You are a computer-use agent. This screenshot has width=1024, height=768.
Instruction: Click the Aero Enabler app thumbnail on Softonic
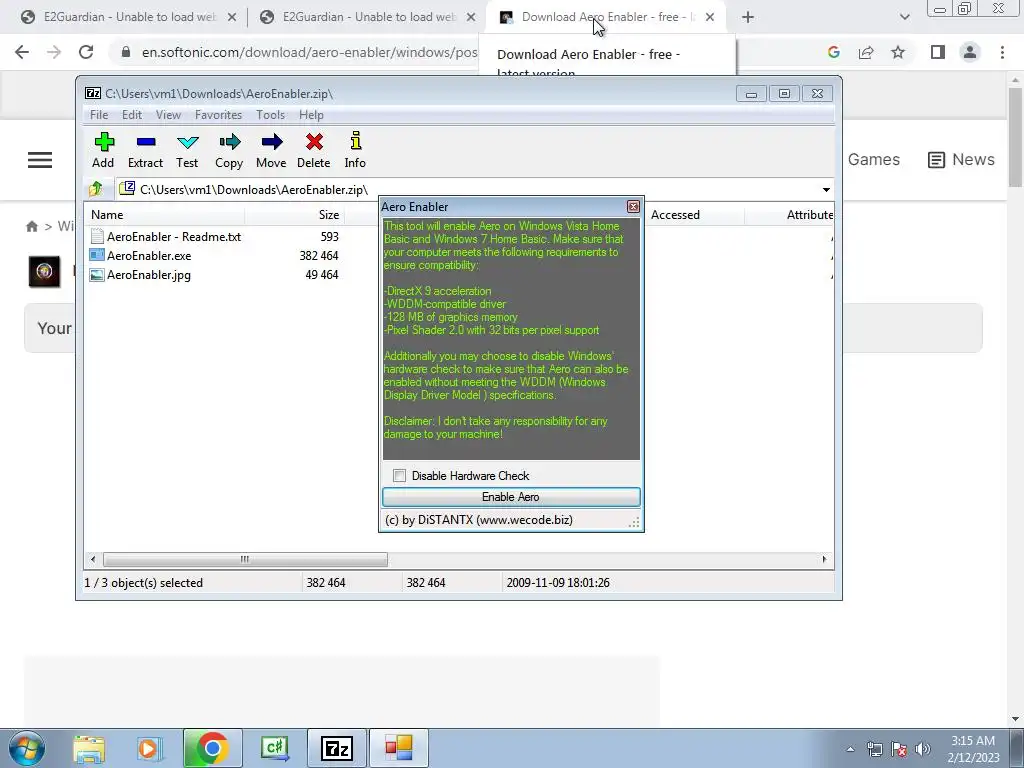pos(44,272)
